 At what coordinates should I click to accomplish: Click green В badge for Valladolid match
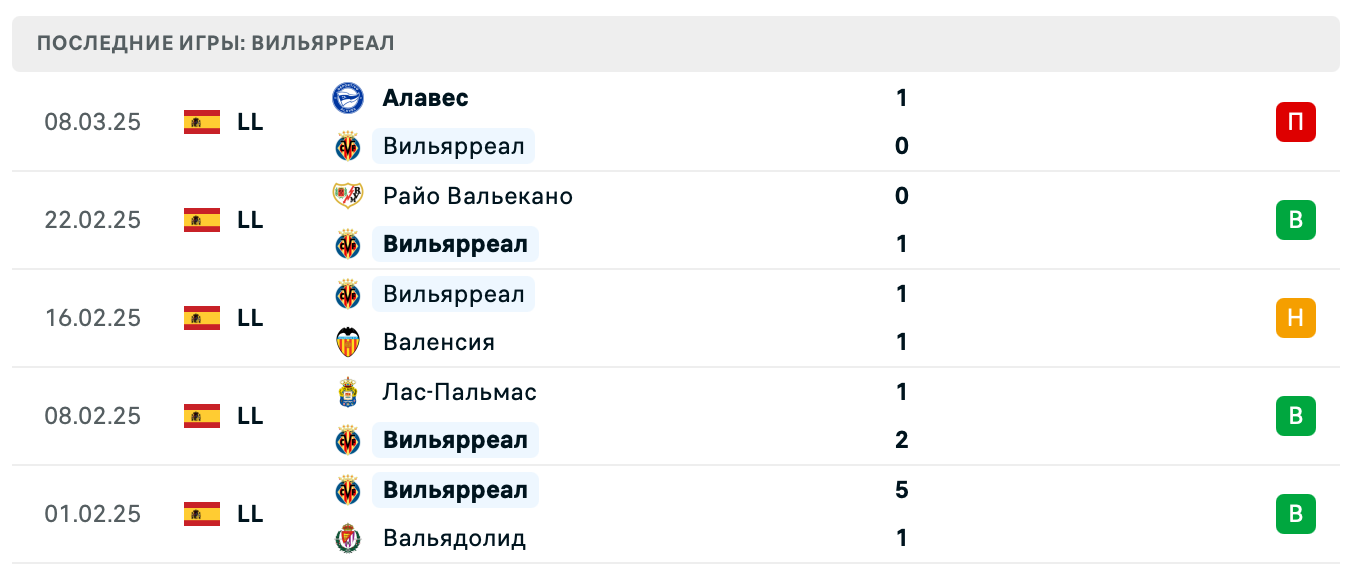tap(1295, 514)
